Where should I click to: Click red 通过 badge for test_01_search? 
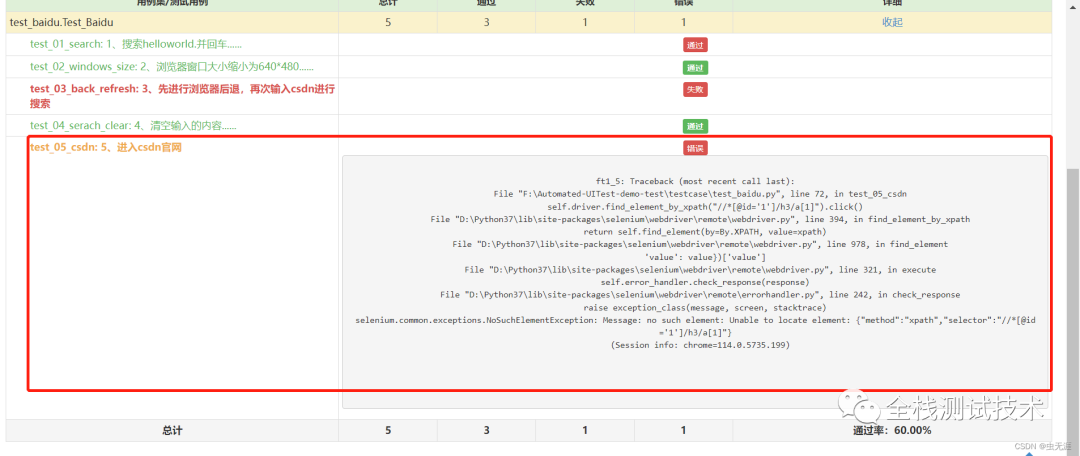696,45
